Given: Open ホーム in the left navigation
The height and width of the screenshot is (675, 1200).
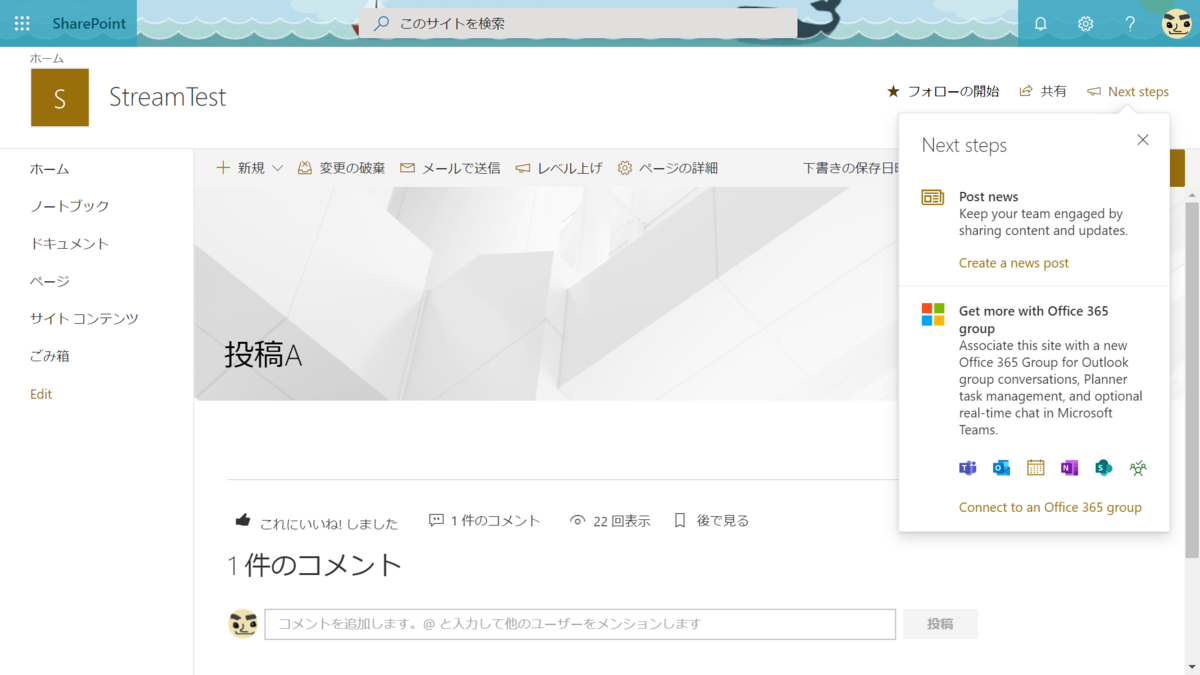Looking at the screenshot, I should click(50, 169).
